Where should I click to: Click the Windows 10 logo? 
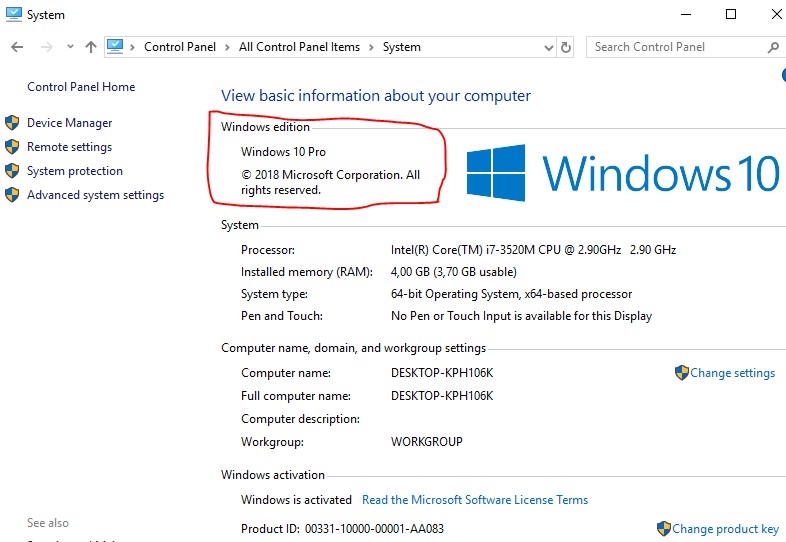pyautogui.click(x=622, y=173)
